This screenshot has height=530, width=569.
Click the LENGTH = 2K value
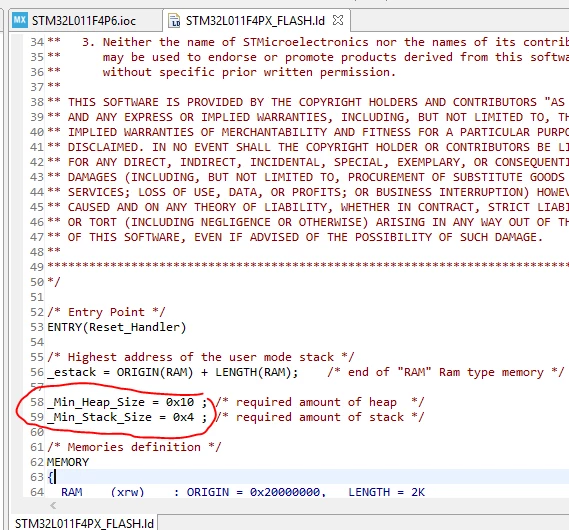(387, 492)
